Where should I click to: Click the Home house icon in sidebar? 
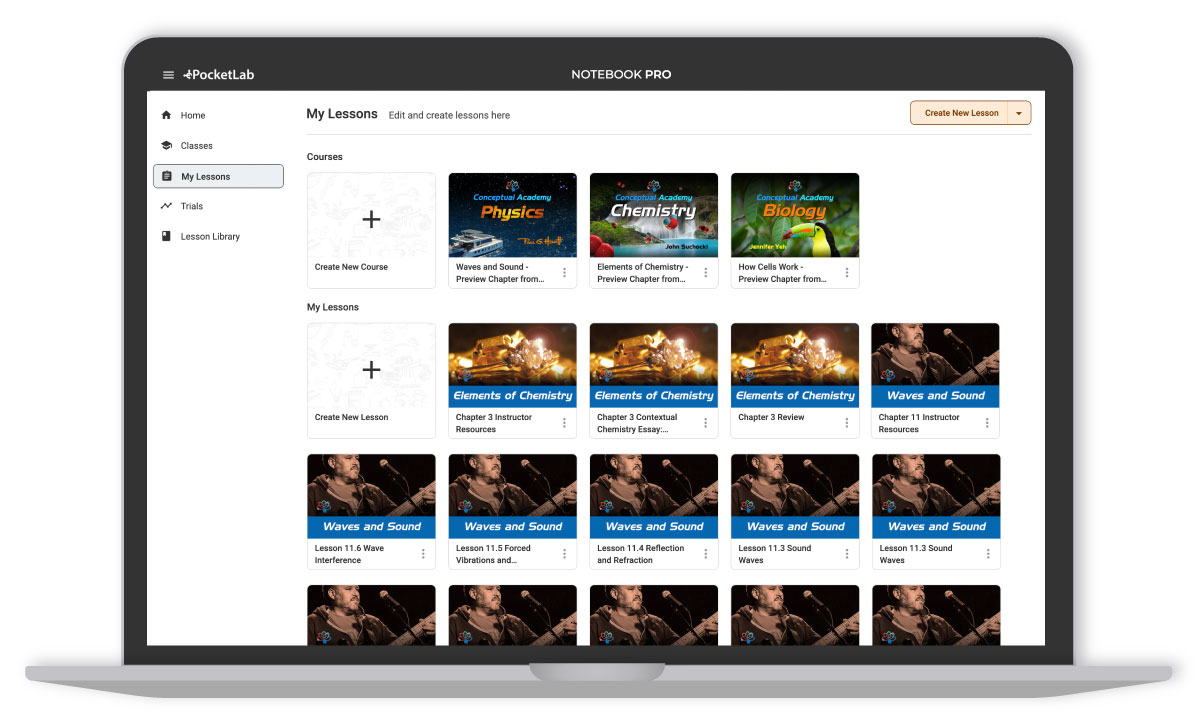tap(166, 116)
